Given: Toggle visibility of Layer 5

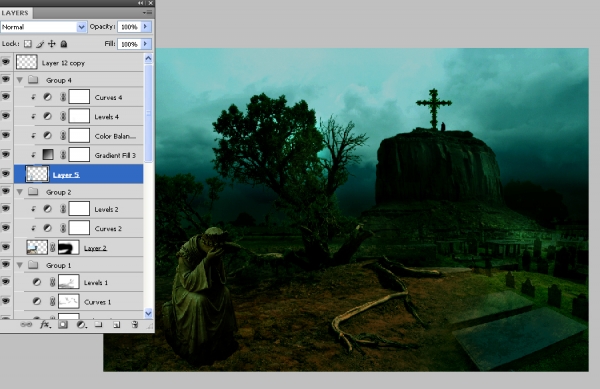Looking at the screenshot, I should point(6,173).
